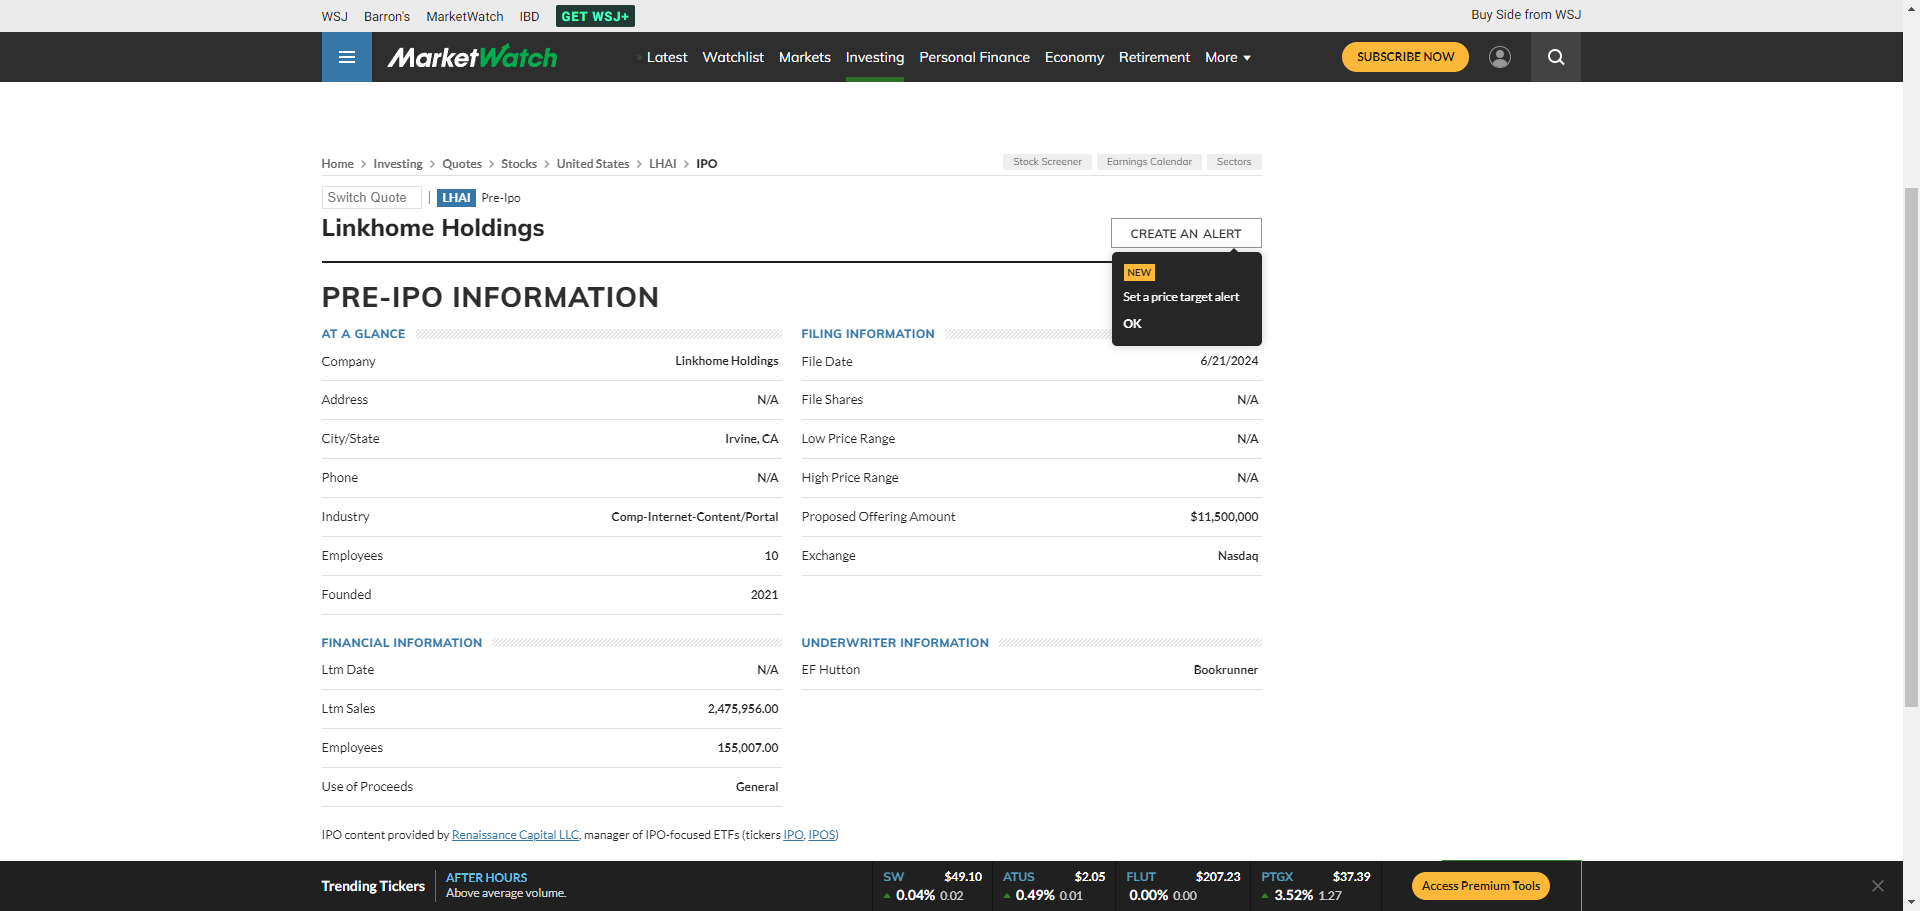The width and height of the screenshot is (1920, 911).
Task: Select the Proposed Offering Amount $11,500,000 value
Action: tap(1224, 517)
